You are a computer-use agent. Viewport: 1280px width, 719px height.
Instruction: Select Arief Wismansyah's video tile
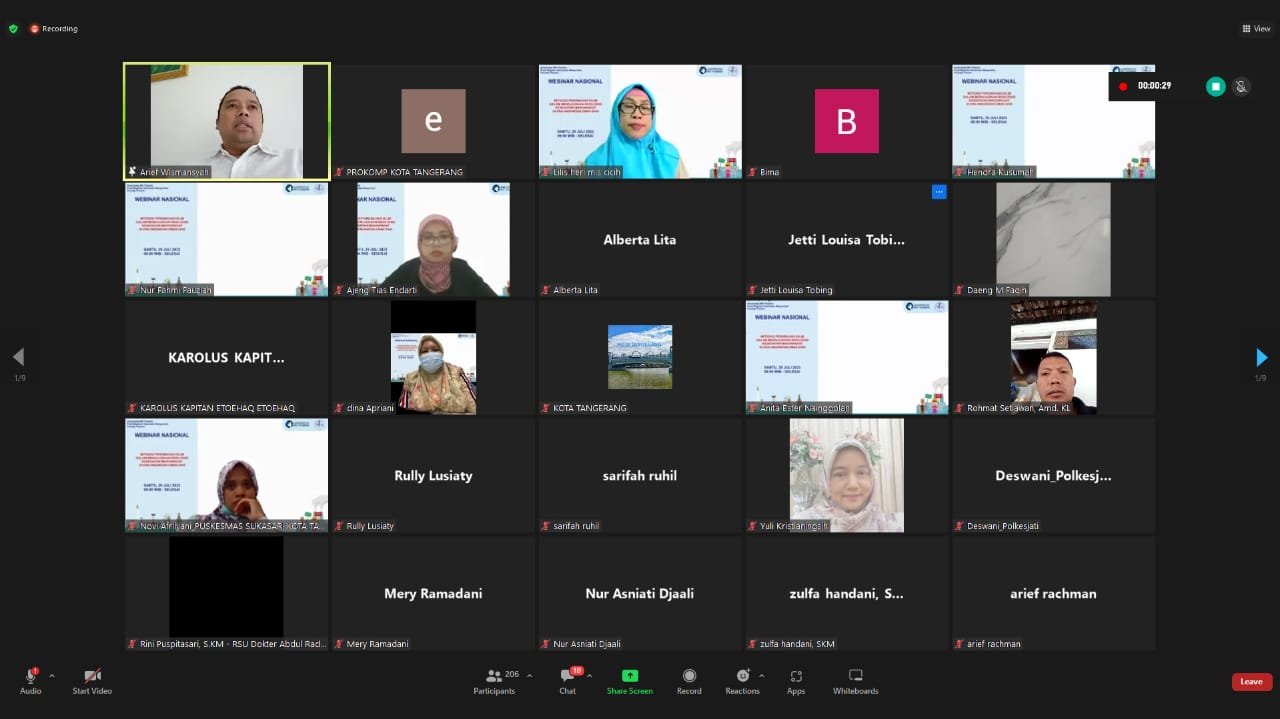click(227, 121)
